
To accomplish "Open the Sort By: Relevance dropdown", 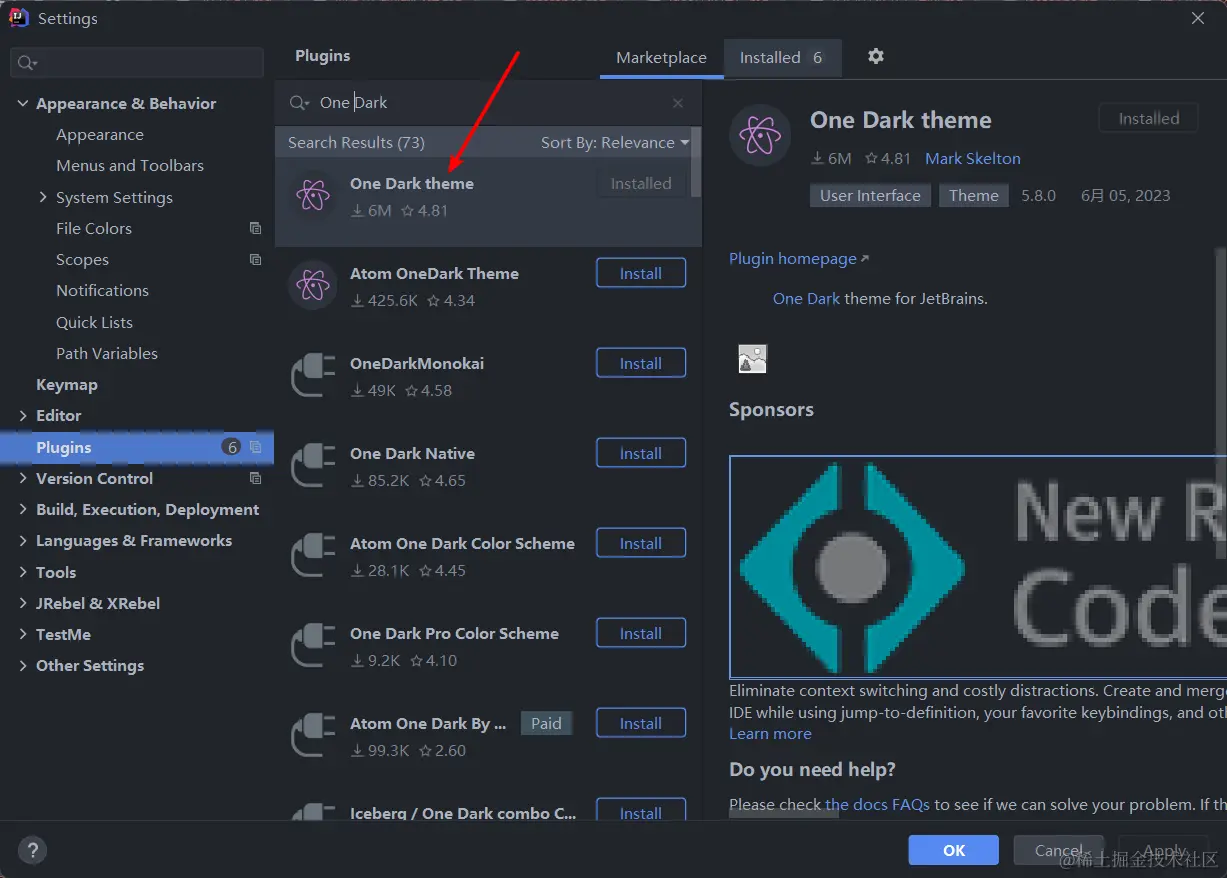I will (615, 142).
